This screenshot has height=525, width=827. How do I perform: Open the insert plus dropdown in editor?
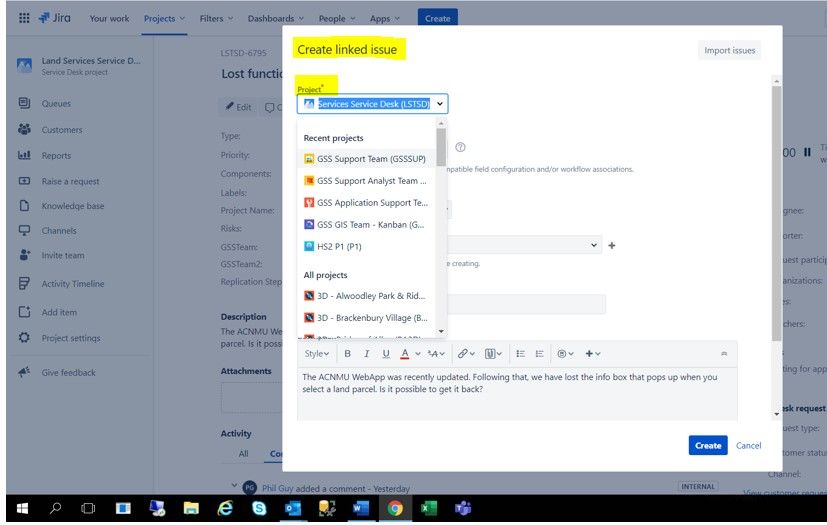(x=593, y=354)
